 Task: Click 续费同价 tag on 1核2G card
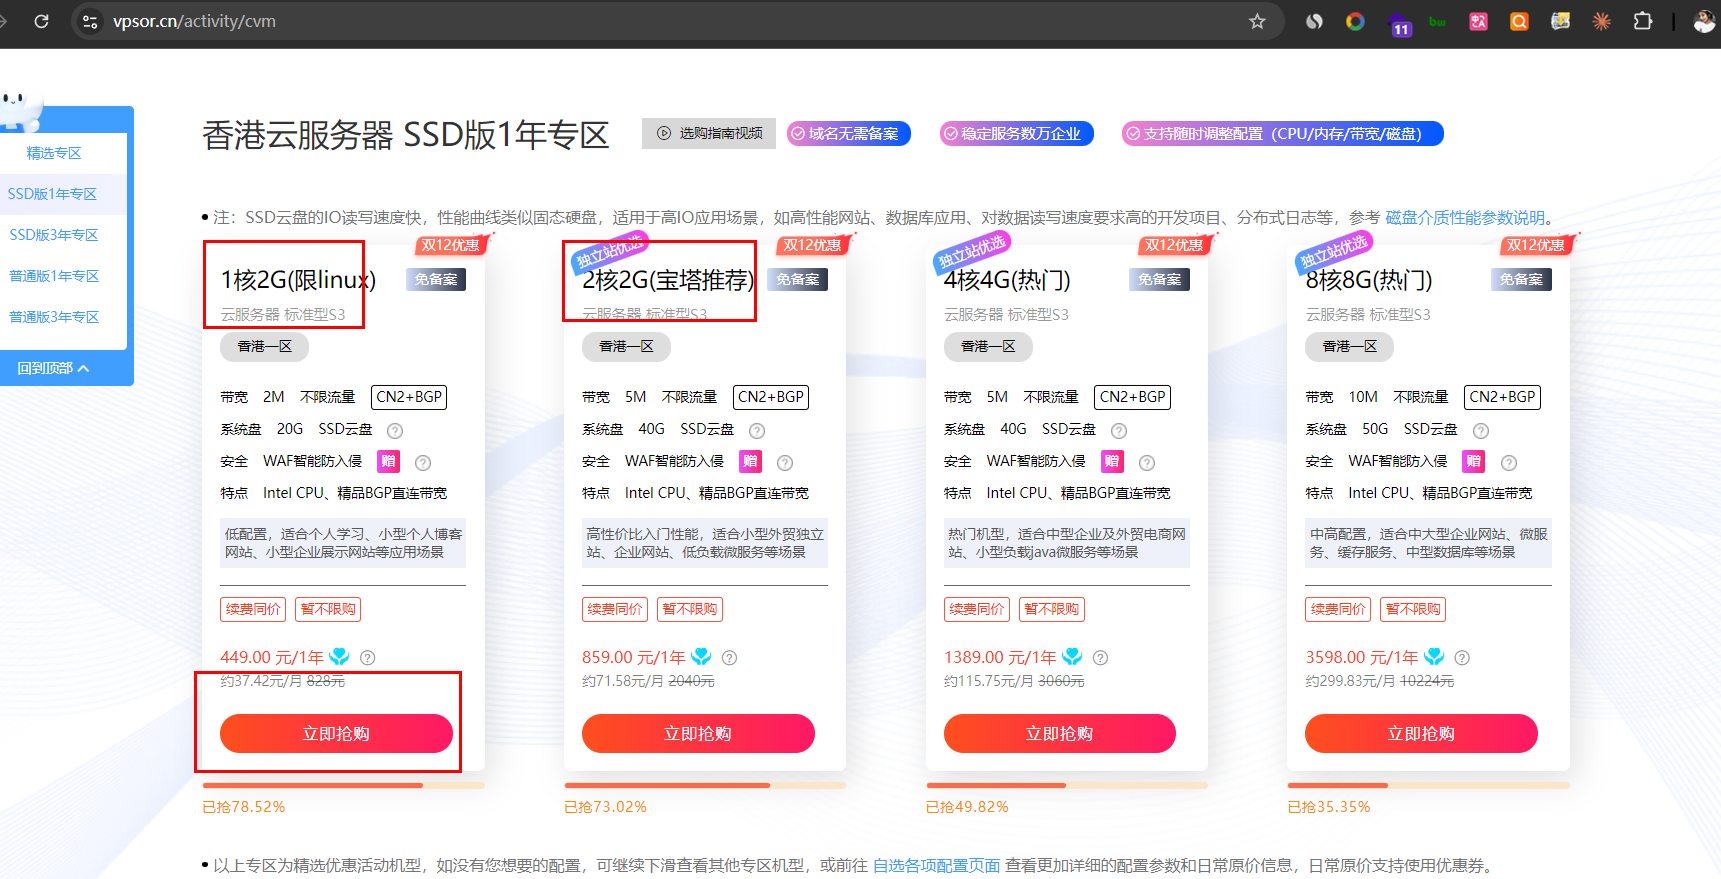pos(253,609)
